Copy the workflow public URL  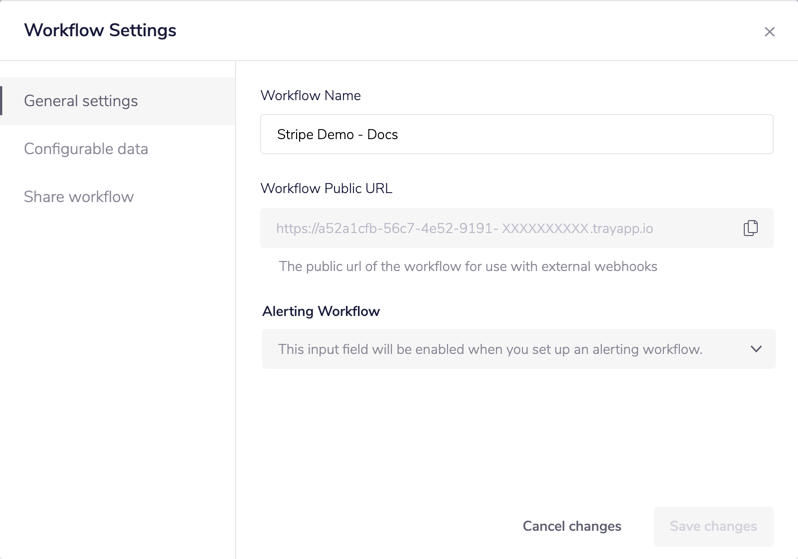(x=750, y=228)
